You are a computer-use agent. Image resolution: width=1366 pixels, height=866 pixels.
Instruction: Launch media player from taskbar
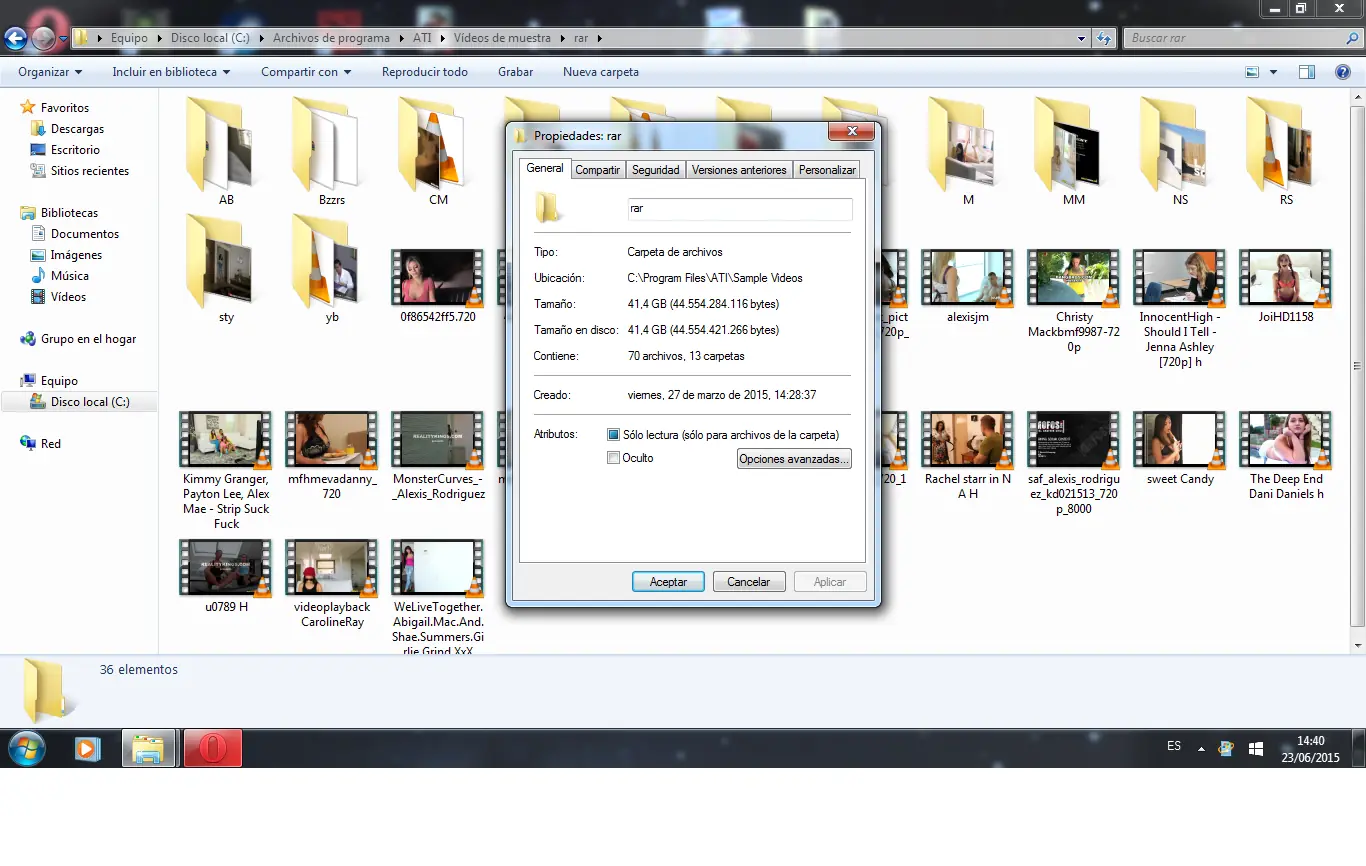(x=88, y=748)
